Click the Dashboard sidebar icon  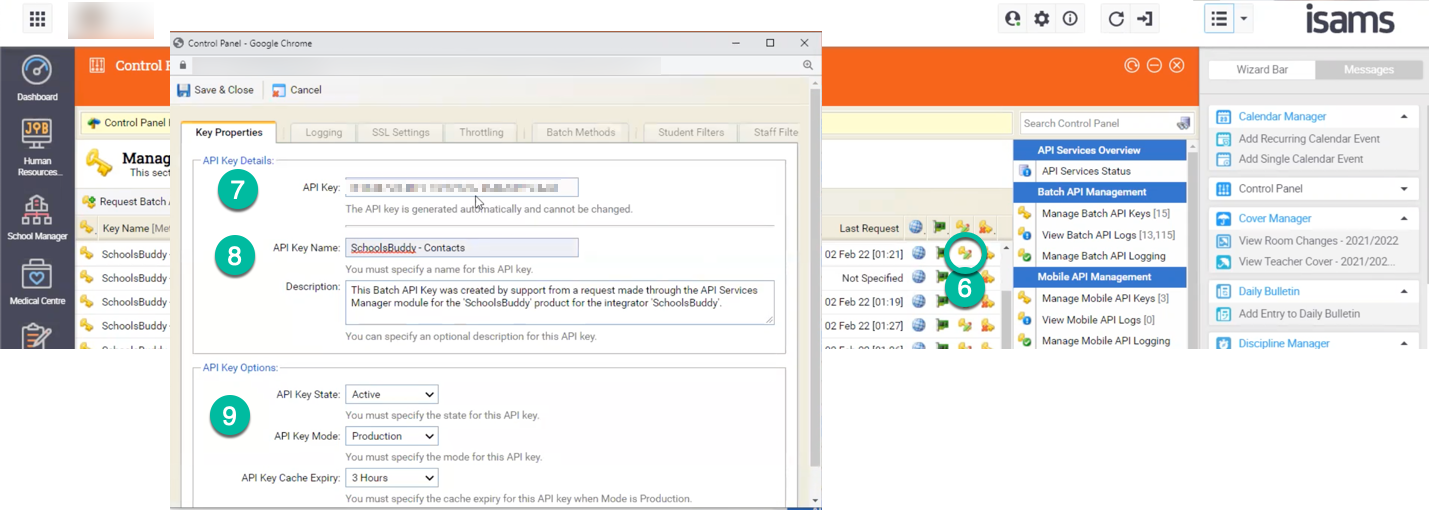pos(37,78)
